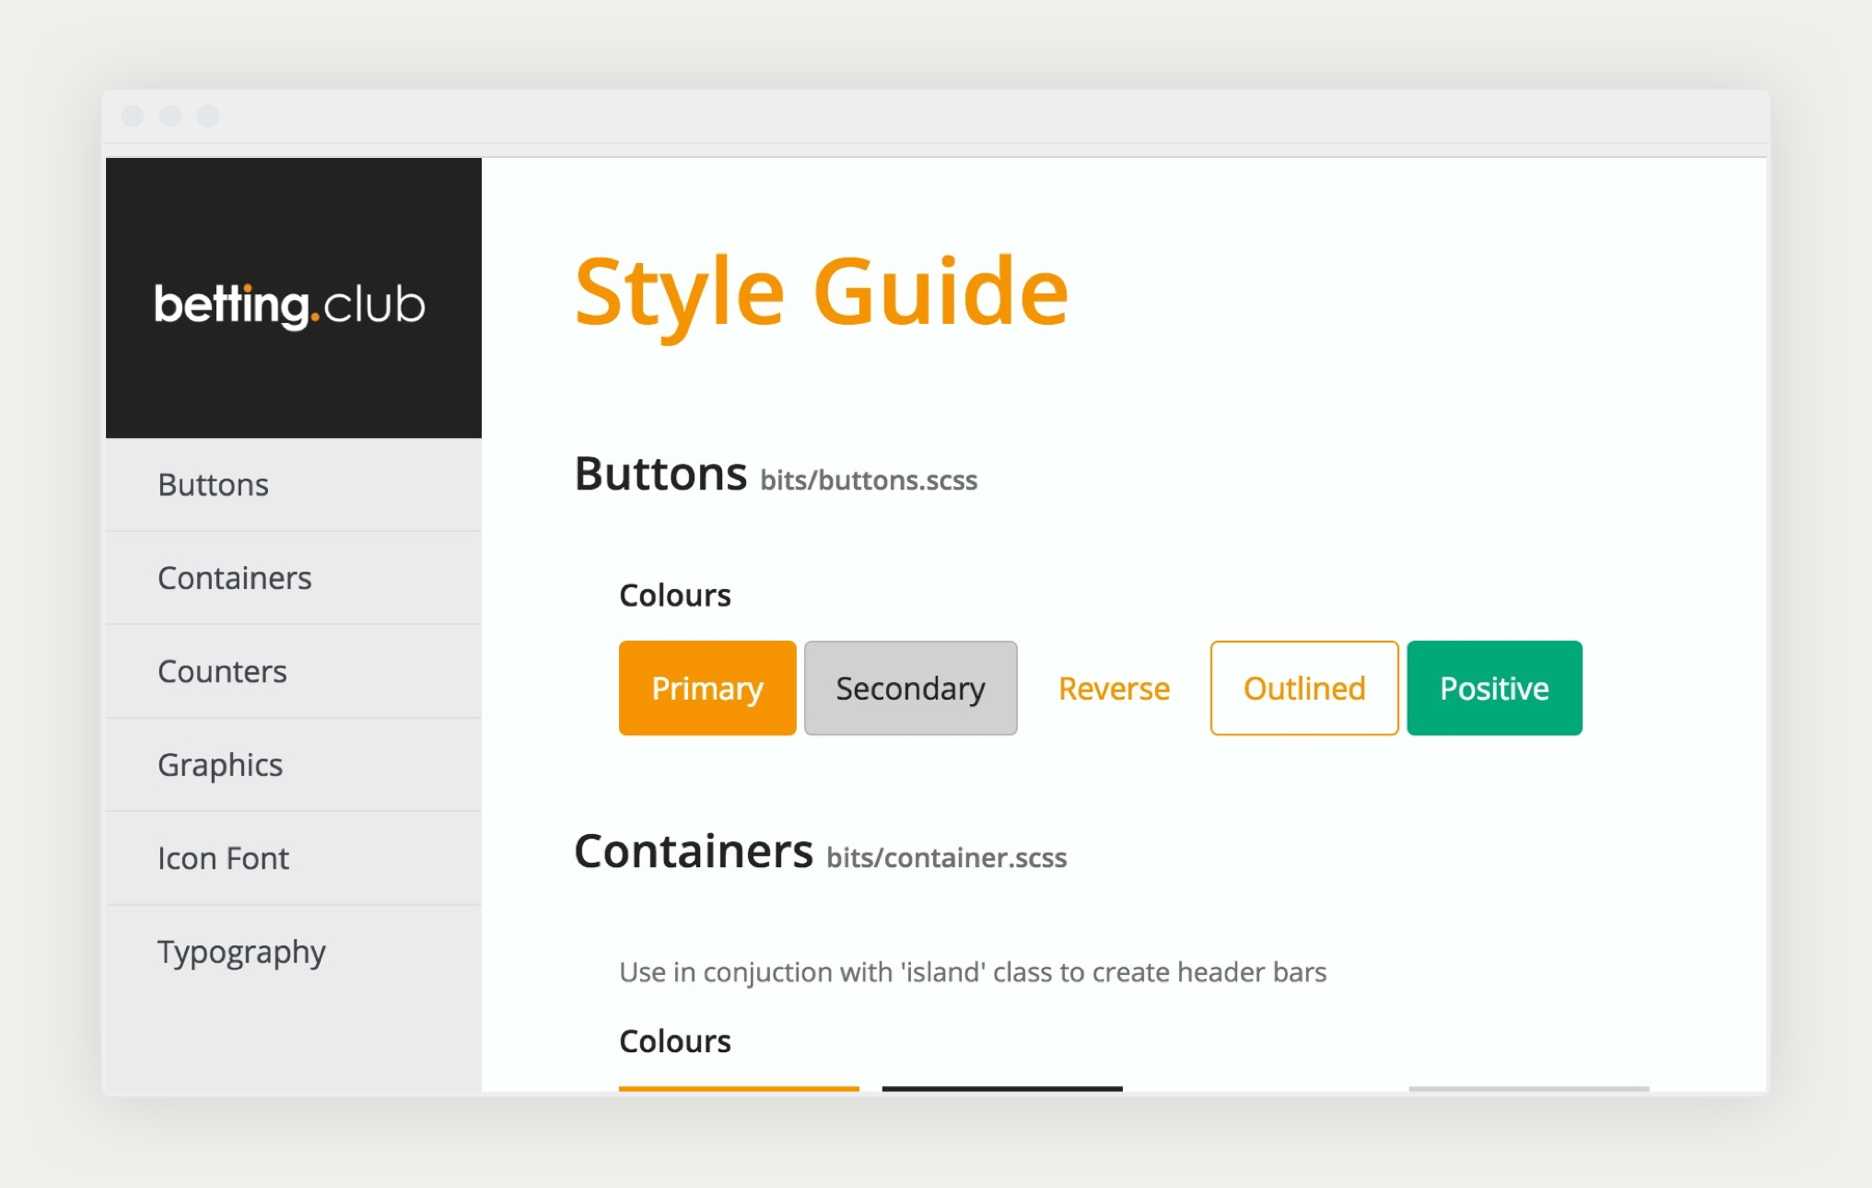Go to Containers in the sidebar
Image resolution: width=1872 pixels, height=1188 pixels.
234,578
